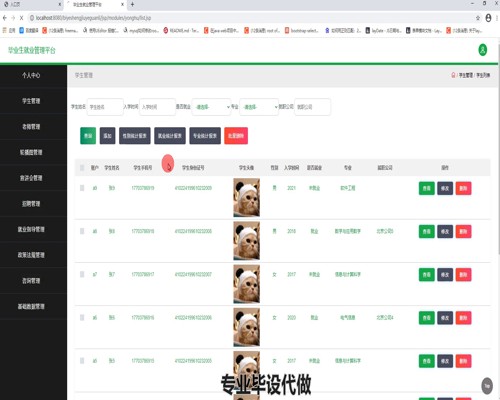Switch to the first browser tab
500x400 pixels.
(32, 4)
